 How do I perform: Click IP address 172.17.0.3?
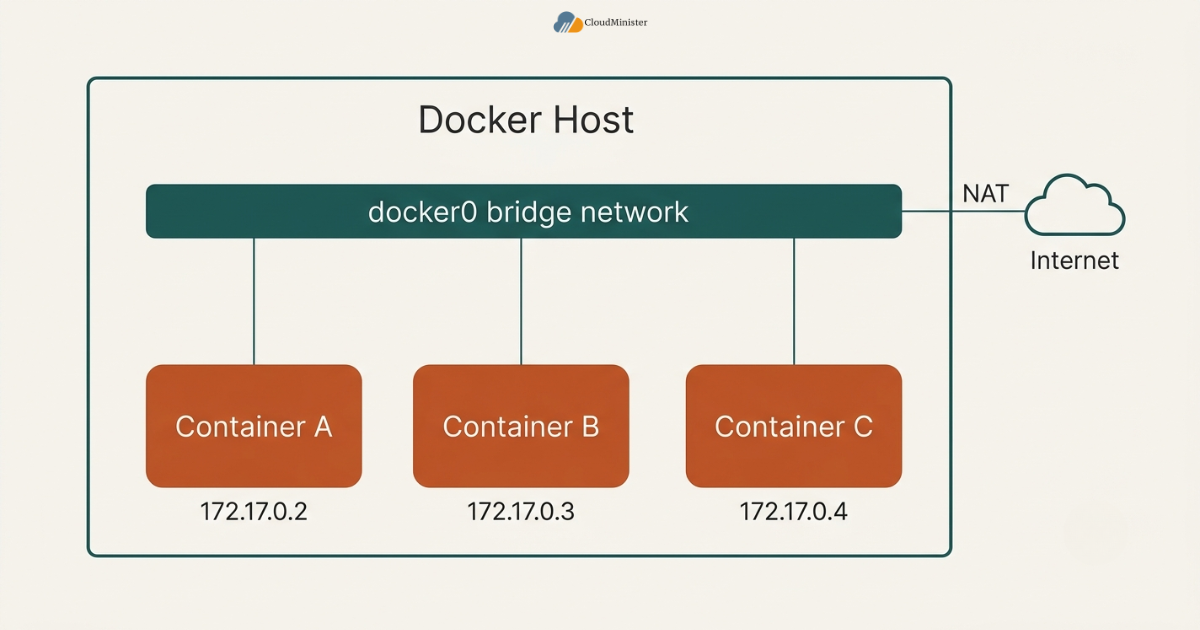[521, 511]
